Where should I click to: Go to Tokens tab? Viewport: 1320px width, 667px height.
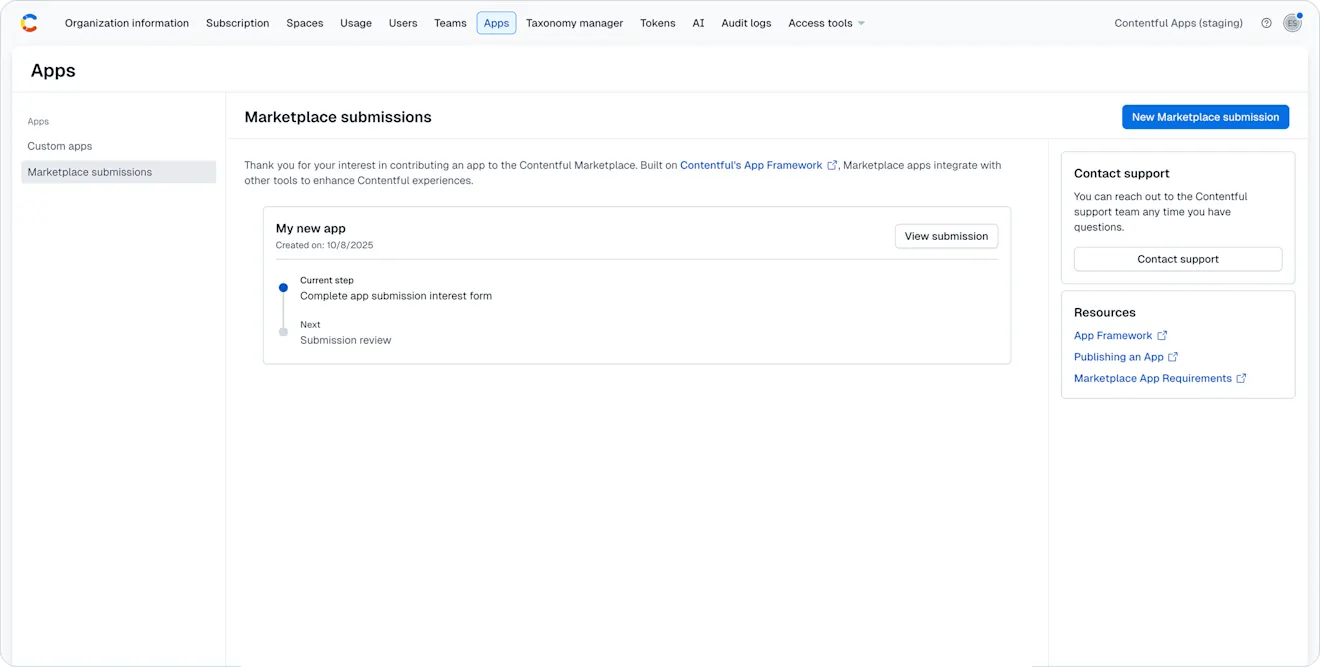click(658, 23)
